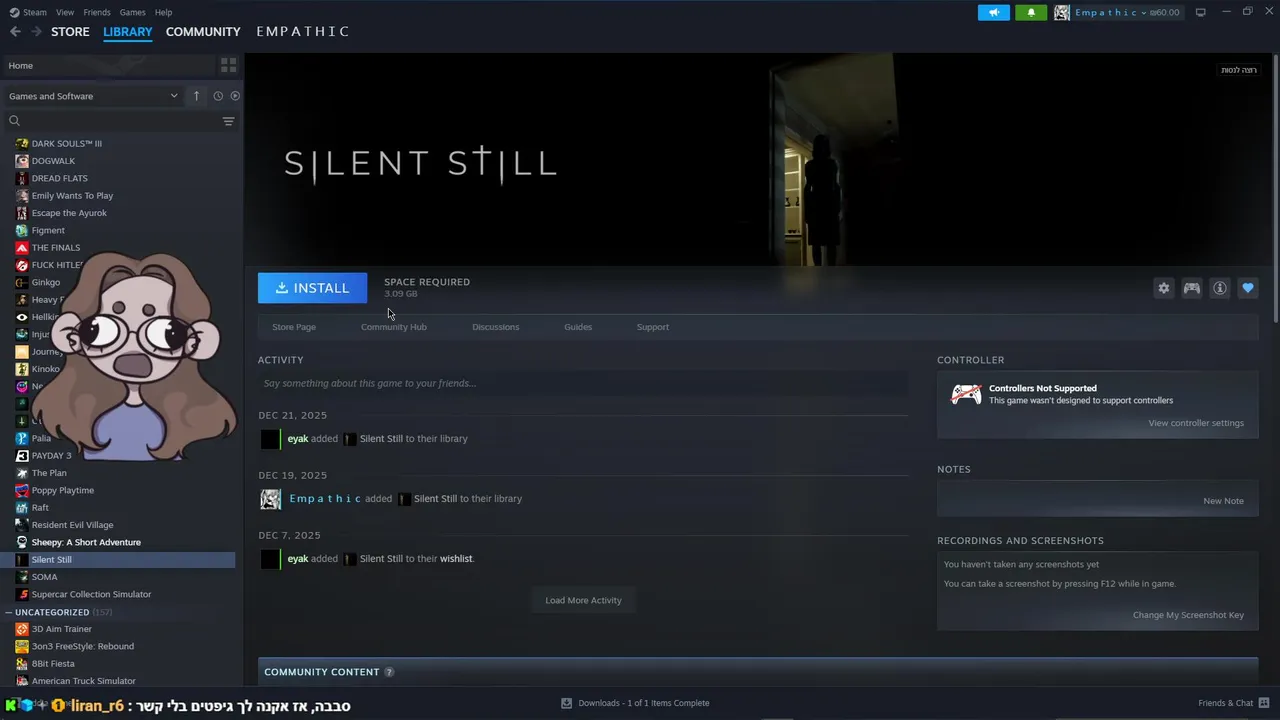Click the back navigation arrow
The height and width of the screenshot is (720, 1280).
(15, 32)
